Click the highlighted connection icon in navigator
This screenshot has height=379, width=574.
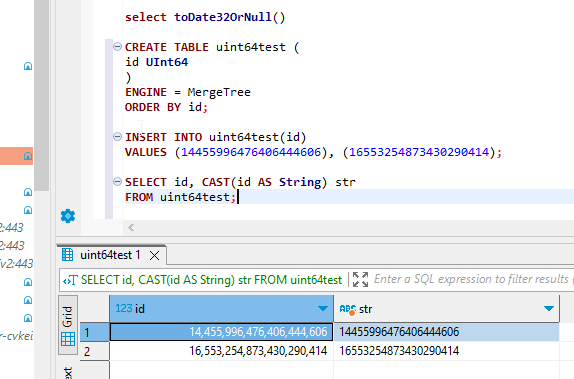[28, 156]
